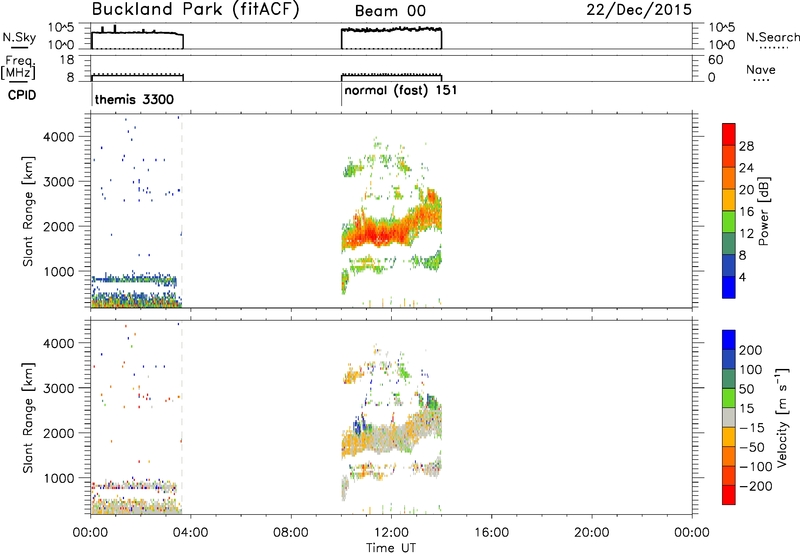Viewport: 800px width, 554px height.
Task: Click the "1000" tick of power panel
Action: (59, 271)
